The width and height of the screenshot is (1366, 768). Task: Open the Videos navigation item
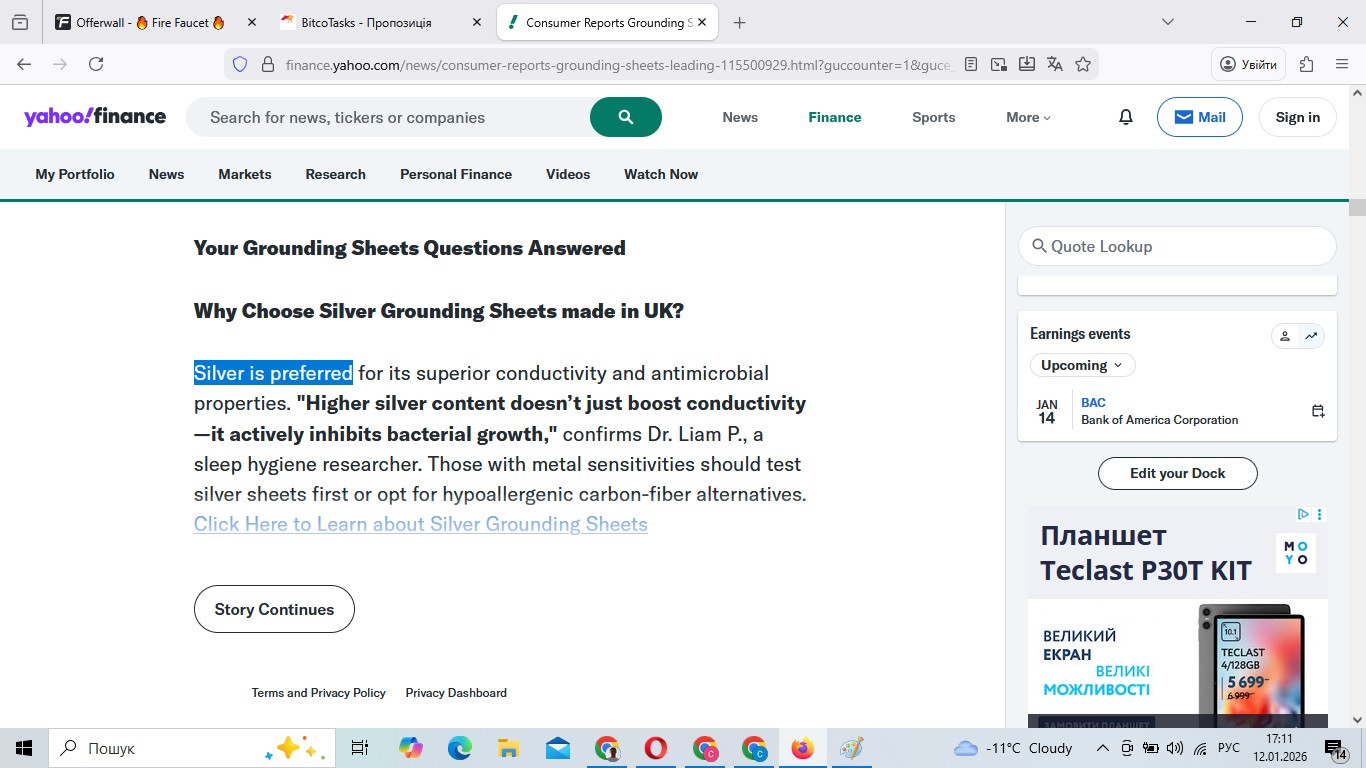pyautogui.click(x=568, y=174)
